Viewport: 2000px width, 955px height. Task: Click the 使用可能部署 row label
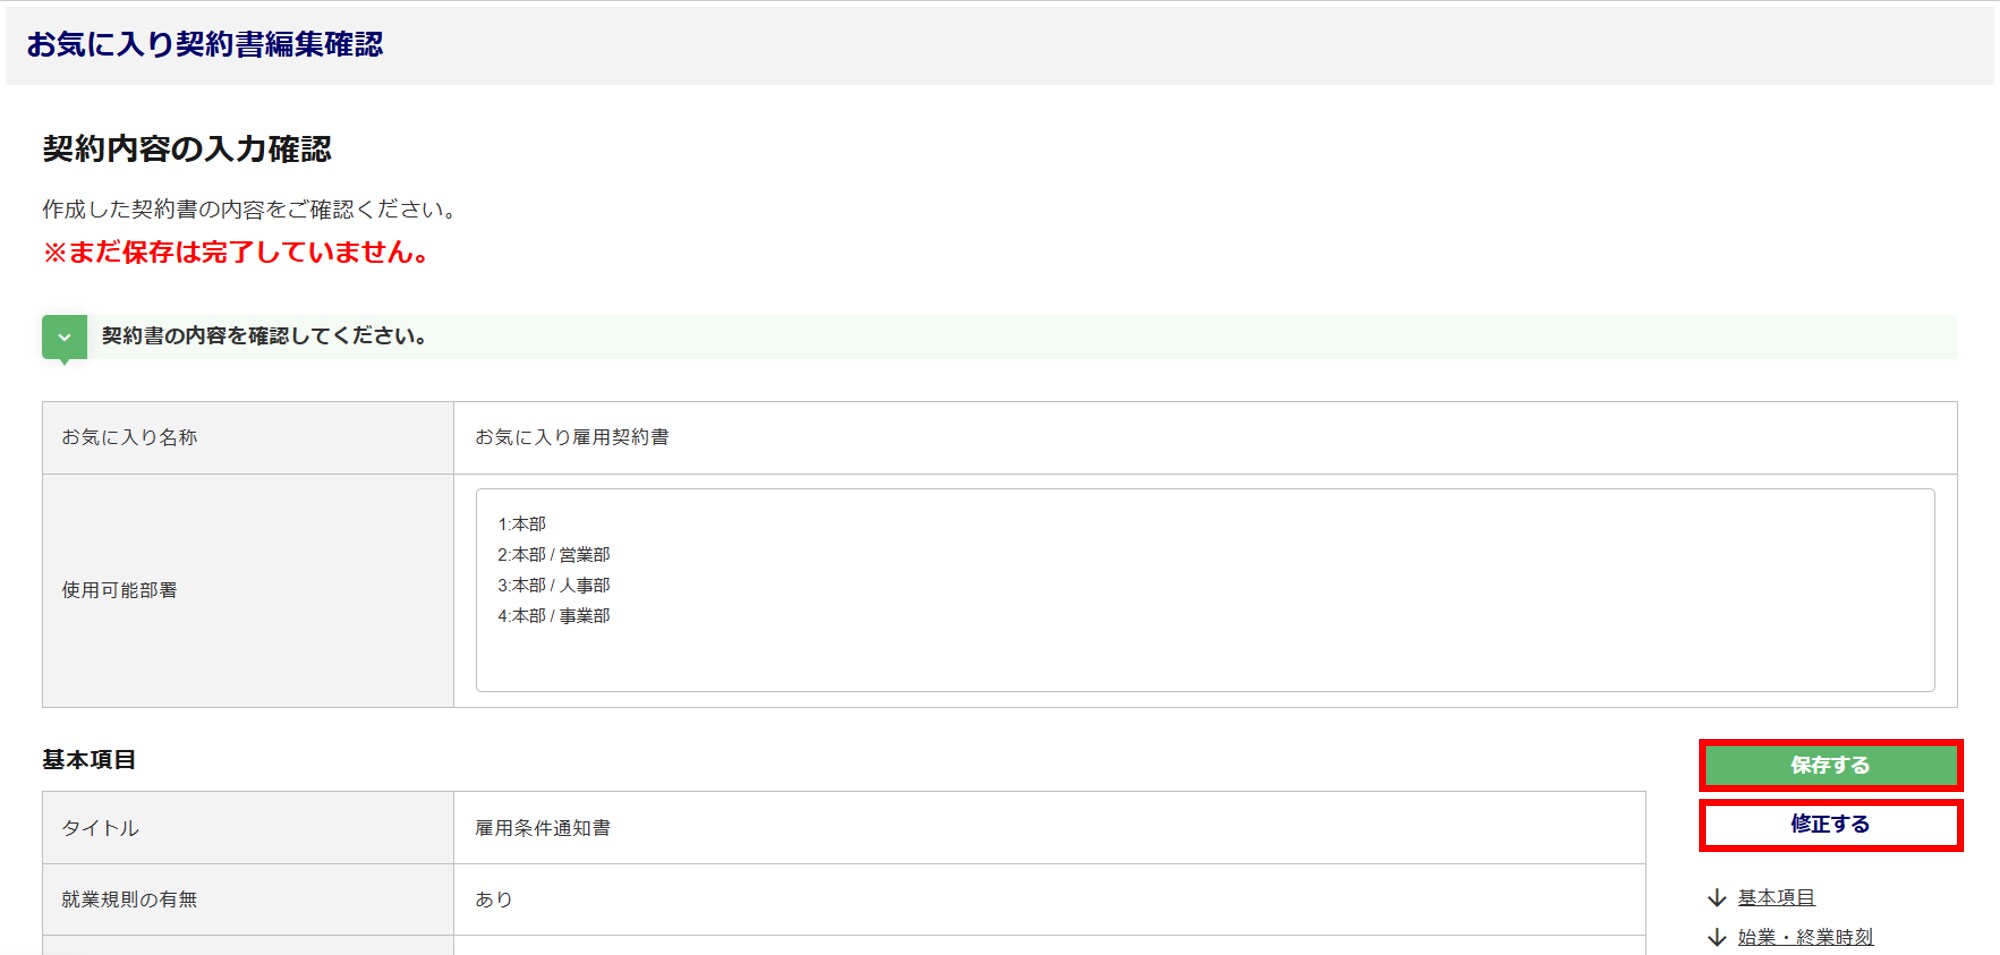pyautogui.click(x=120, y=590)
